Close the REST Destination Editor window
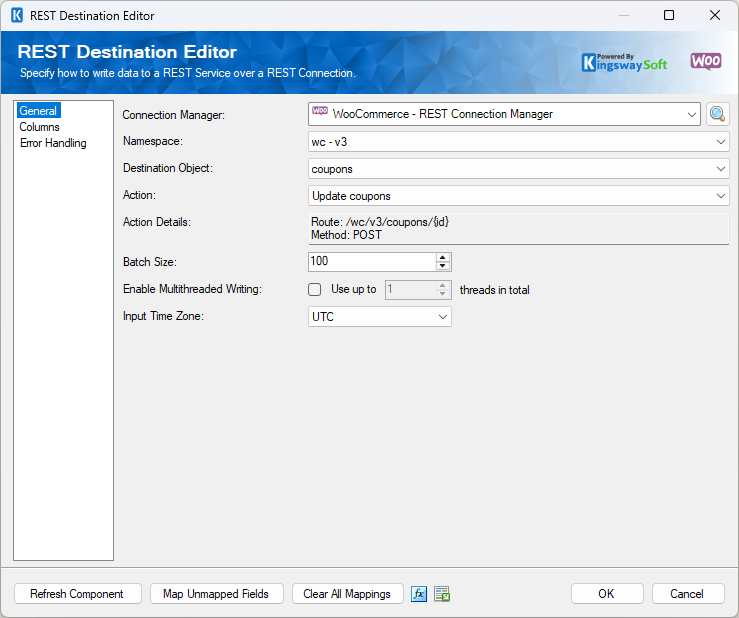Viewport: 739px width, 618px height. pos(714,15)
